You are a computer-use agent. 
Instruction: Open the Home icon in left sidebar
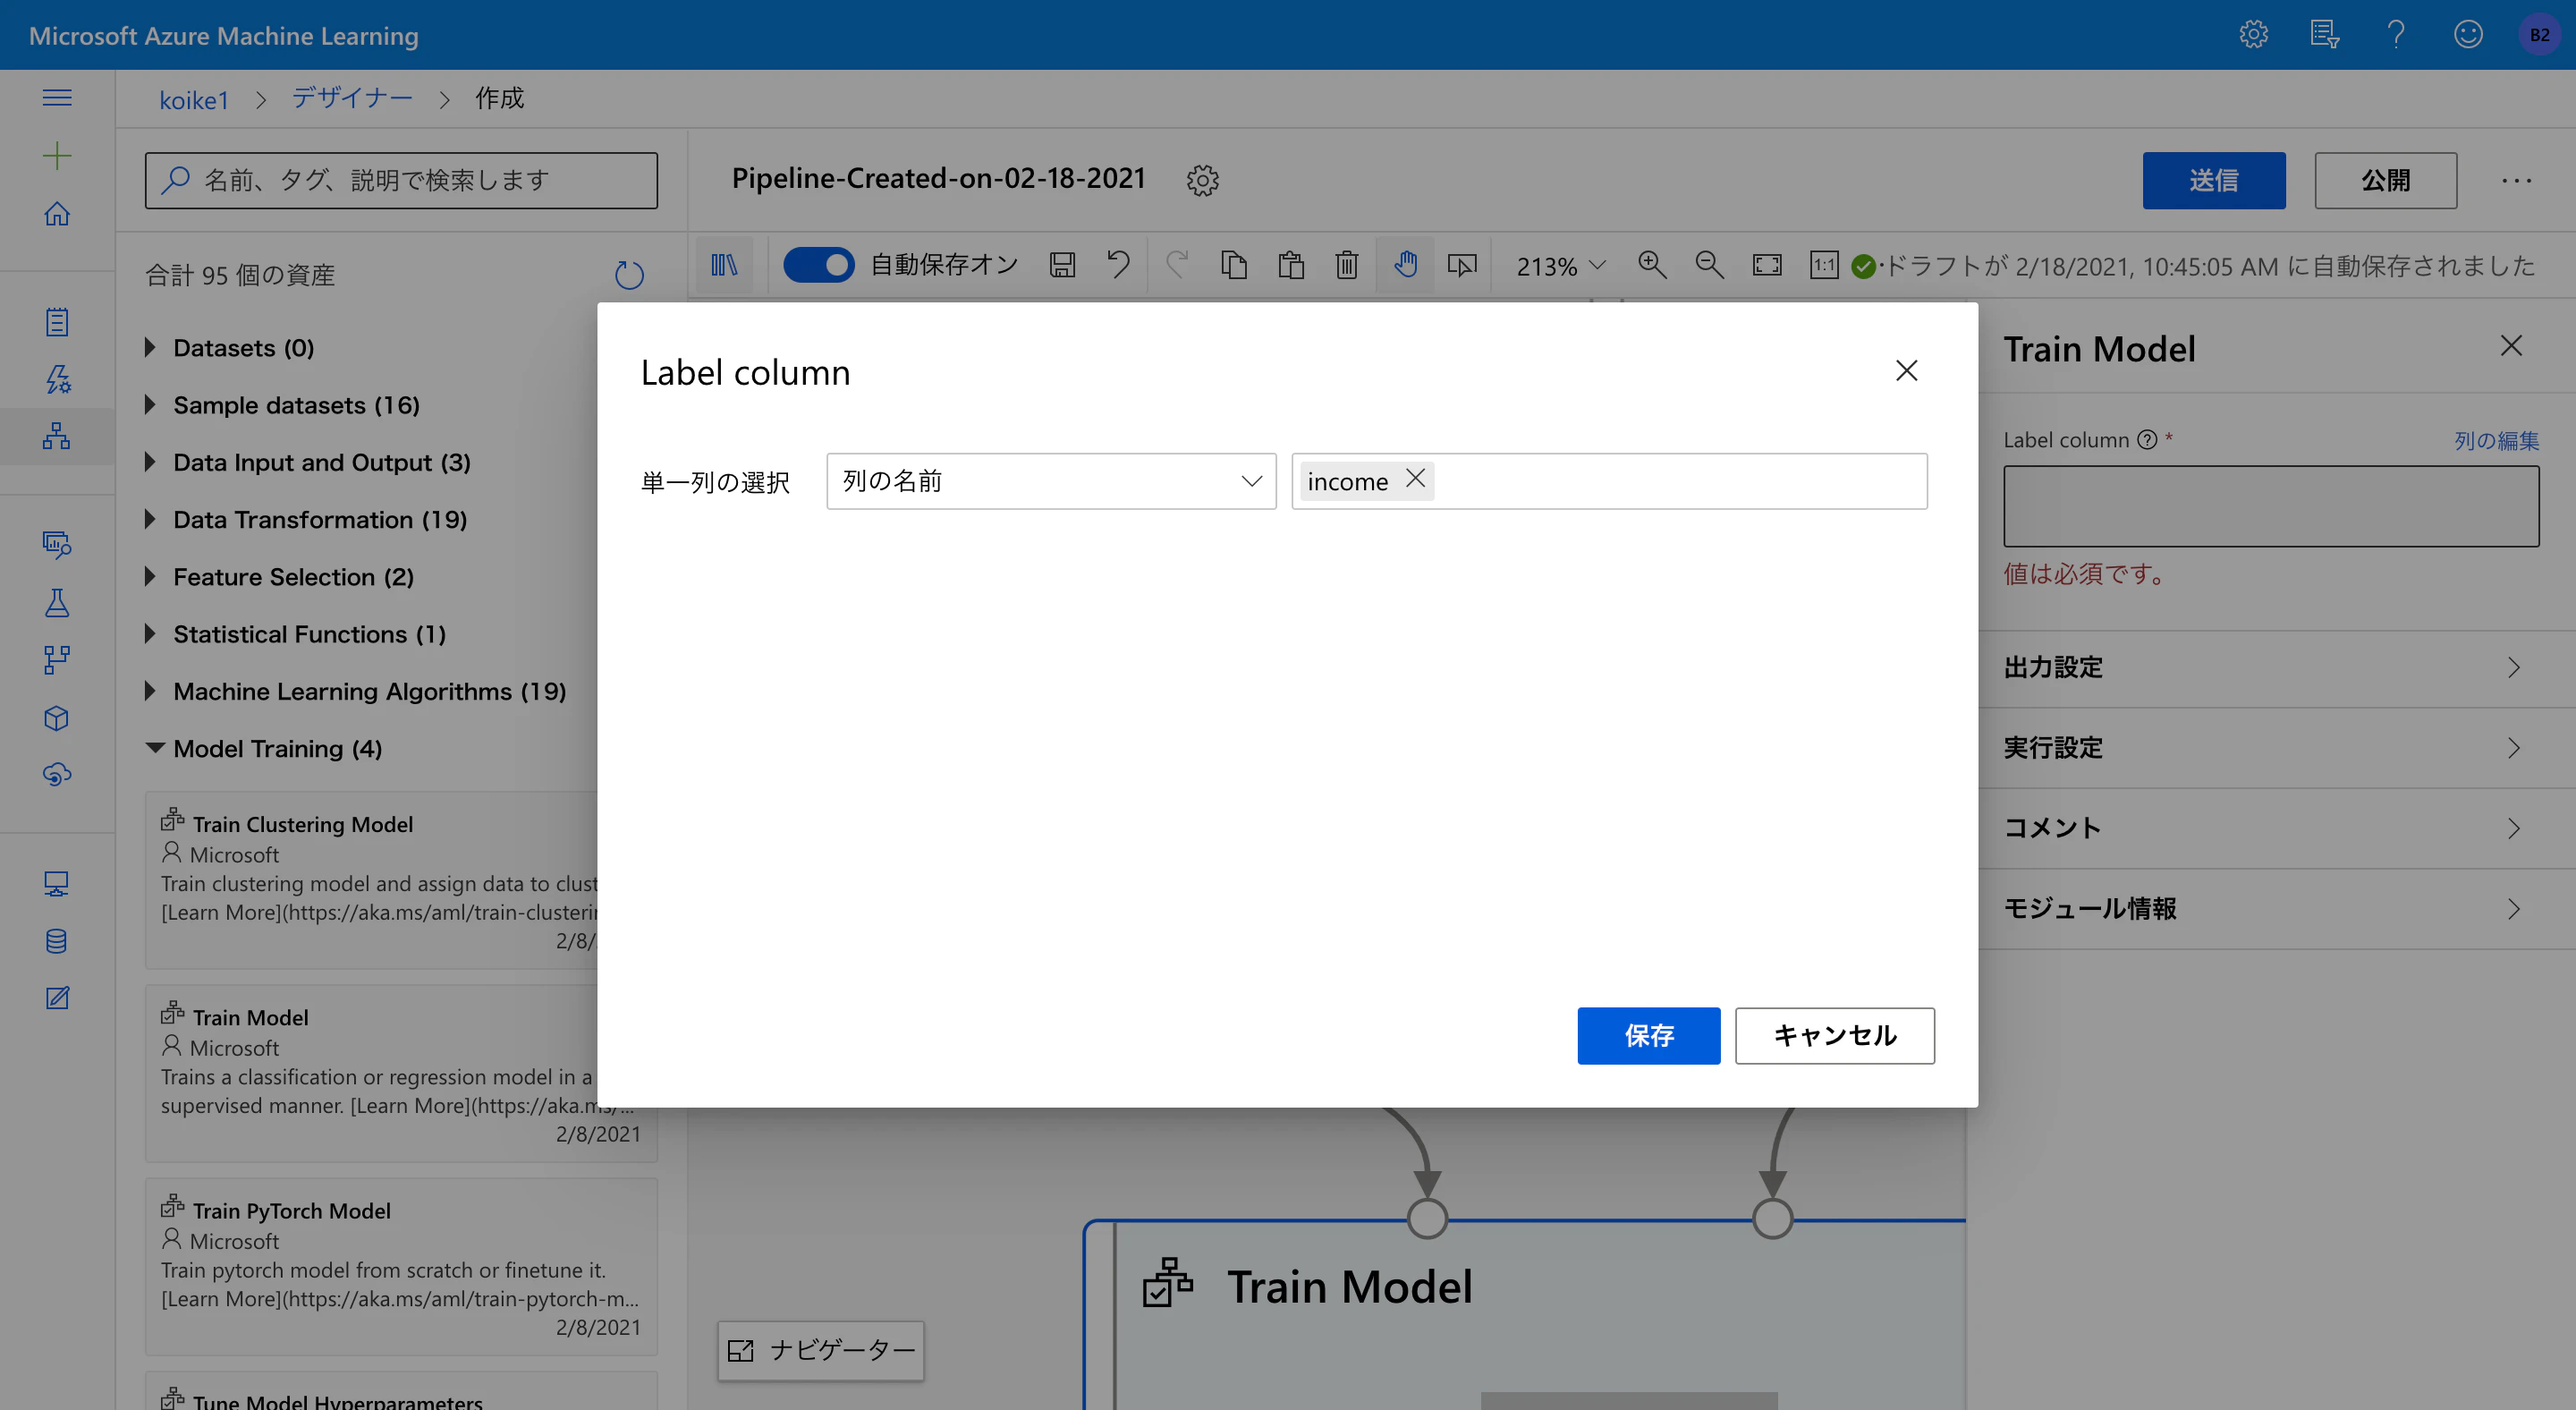[57, 214]
